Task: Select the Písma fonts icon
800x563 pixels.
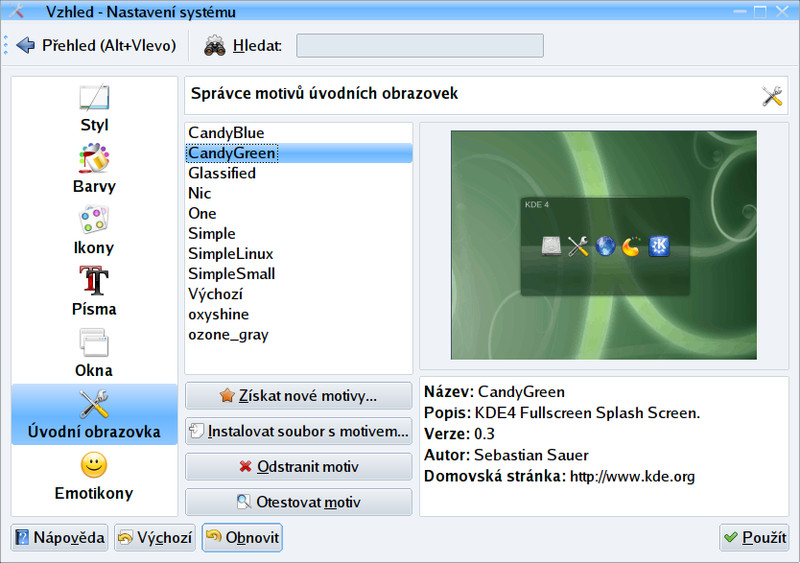Action: pos(94,282)
